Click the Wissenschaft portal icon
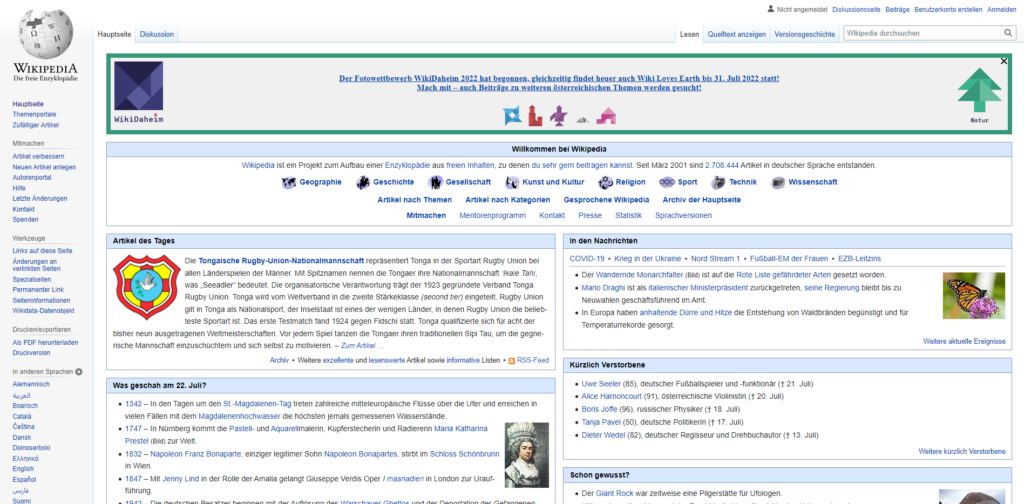Viewport: 1024px width, 504px height. pos(778,183)
